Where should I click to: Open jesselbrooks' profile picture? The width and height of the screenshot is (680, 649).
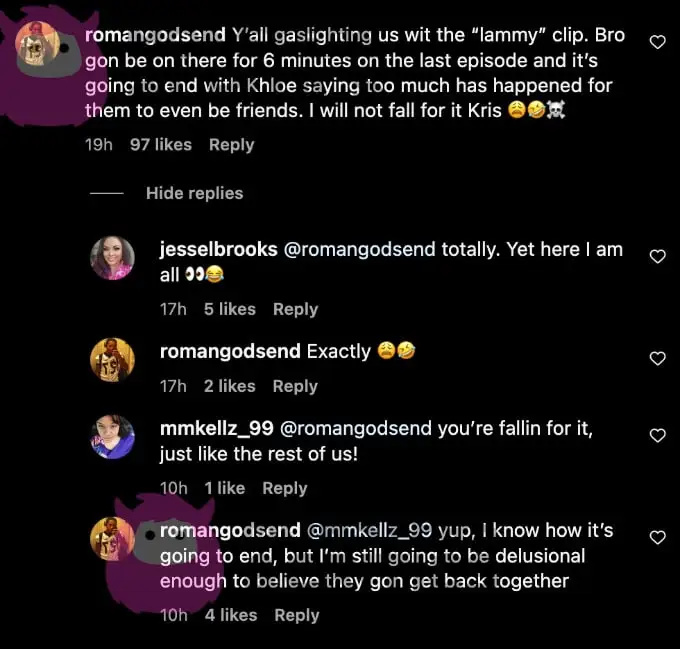pyautogui.click(x=112, y=258)
